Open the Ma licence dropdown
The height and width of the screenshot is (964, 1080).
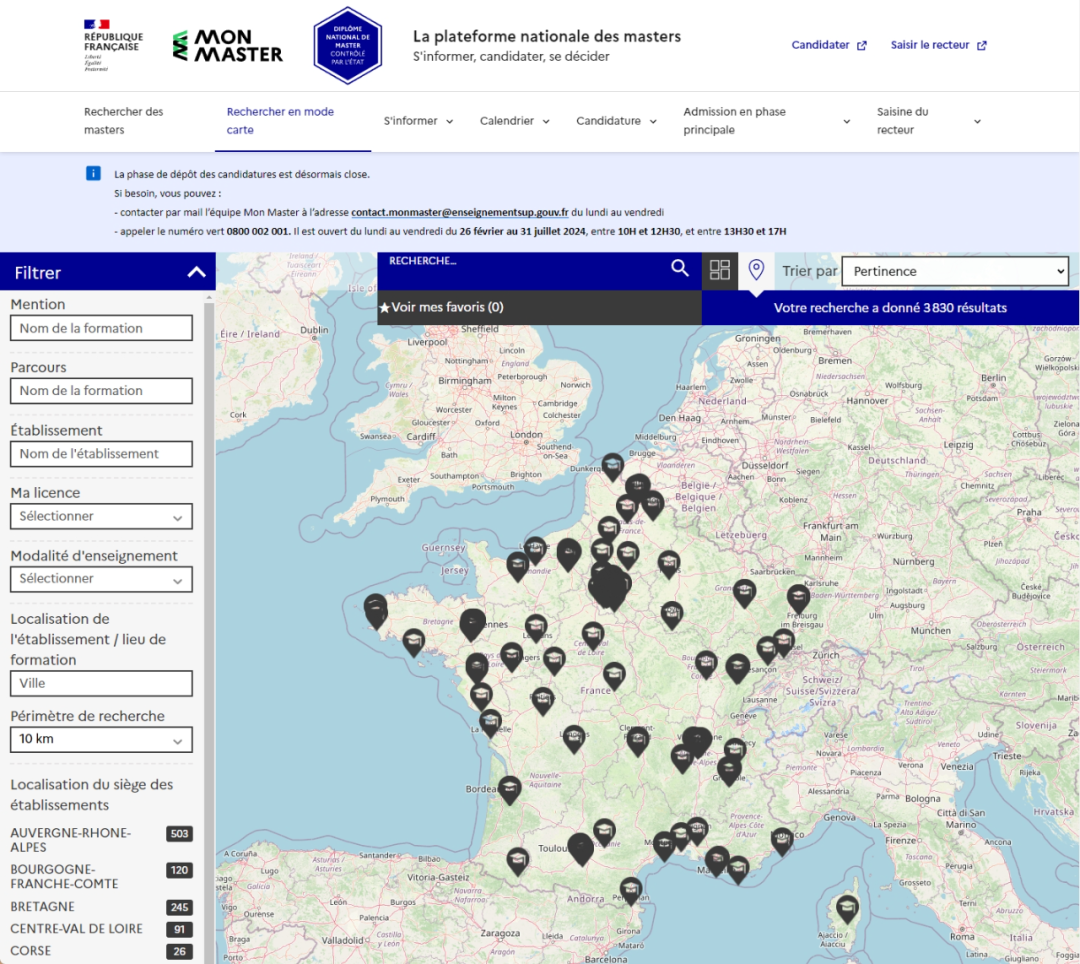coord(101,516)
